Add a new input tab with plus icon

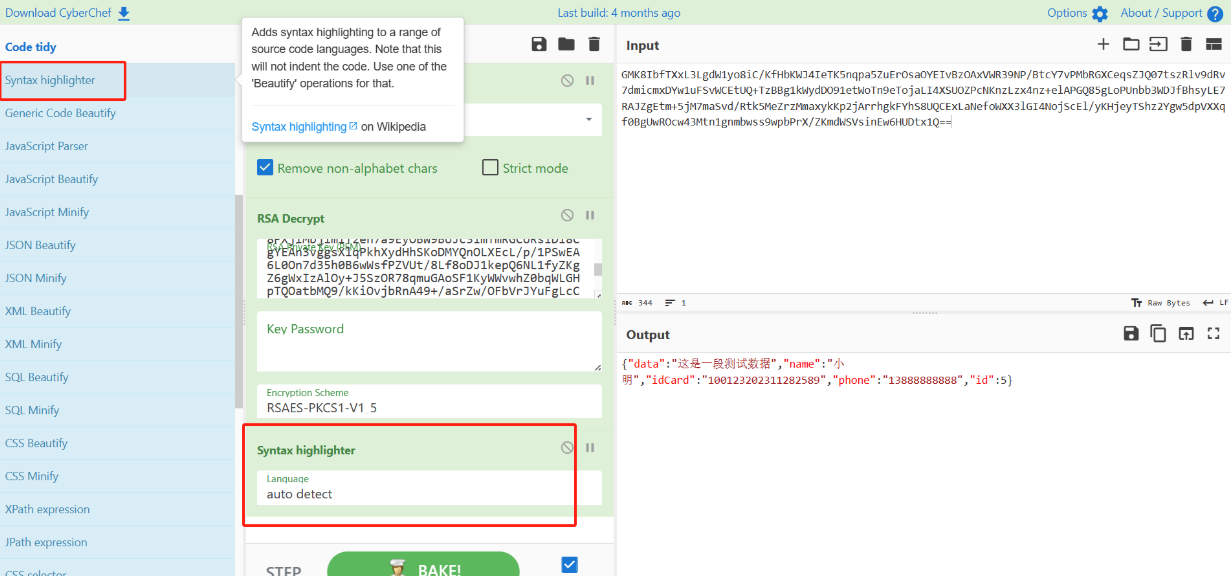click(1103, 44)
